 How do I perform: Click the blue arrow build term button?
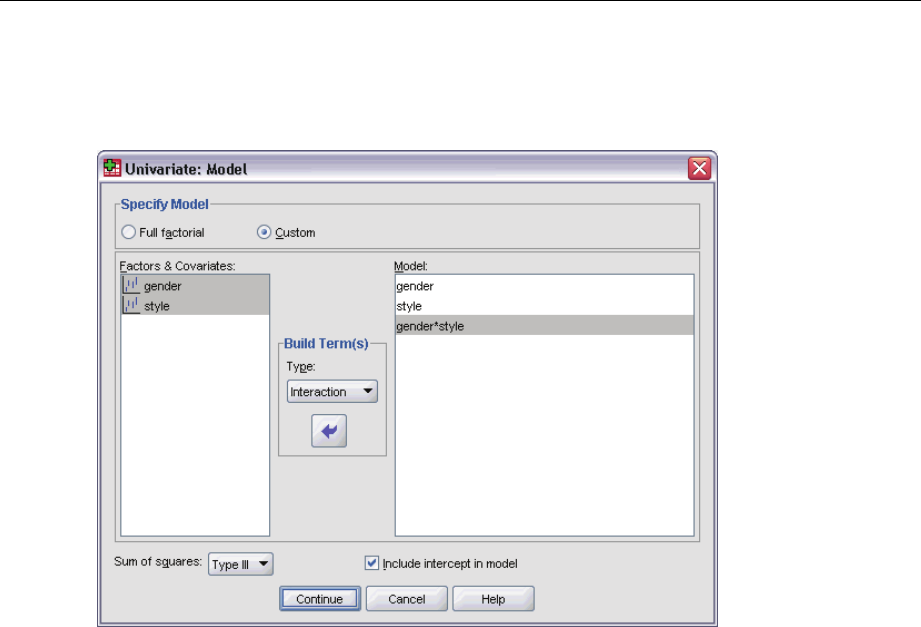329,431
